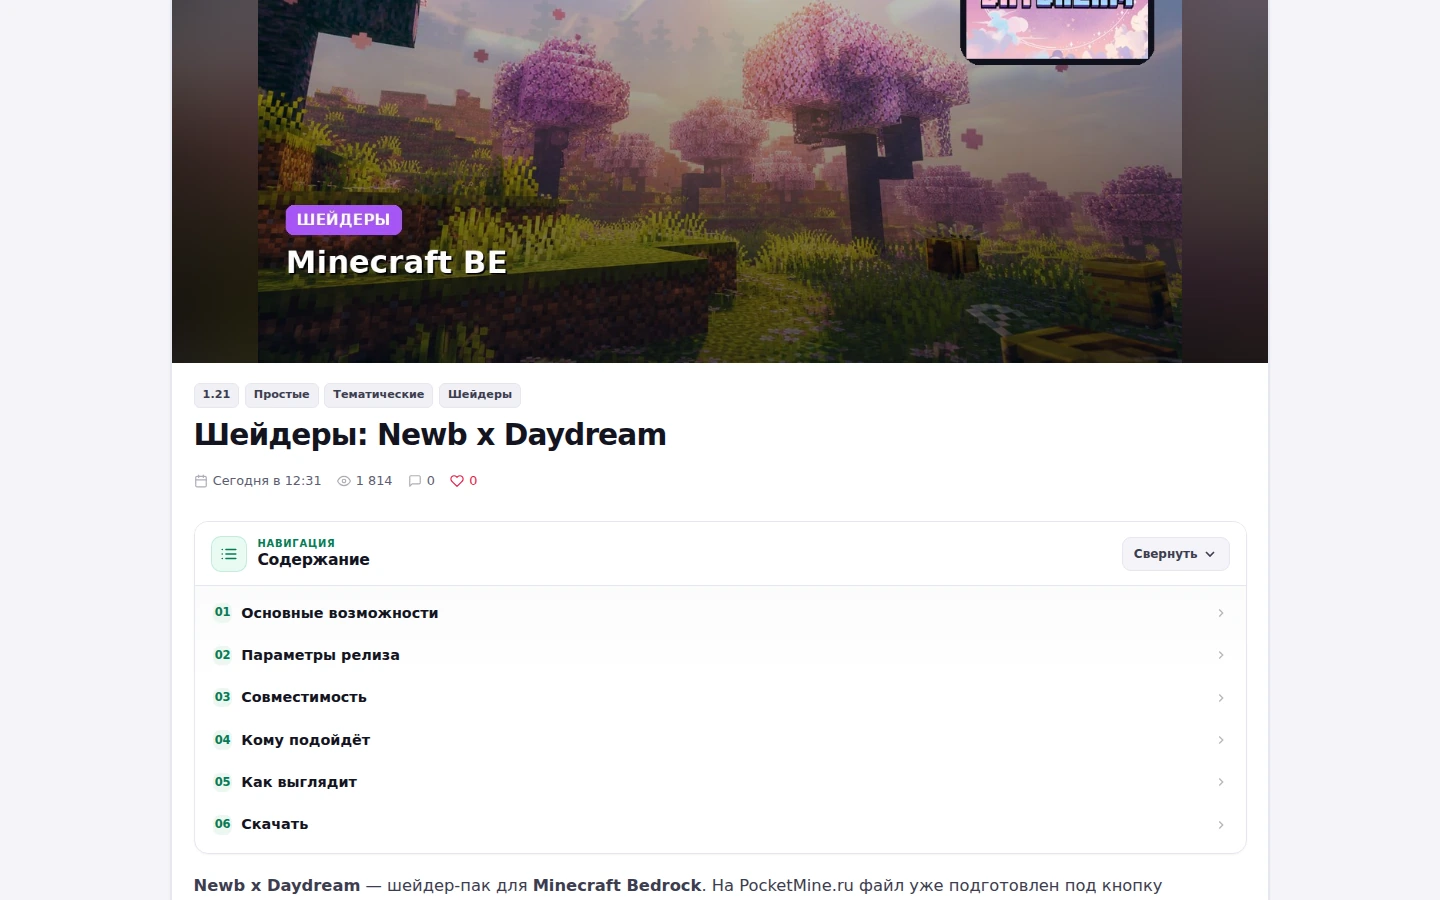Image resolution: width=1440 pixels, height=900 pixels.
Task: Select the Простые tag
Action: click(x=281, y=395)
